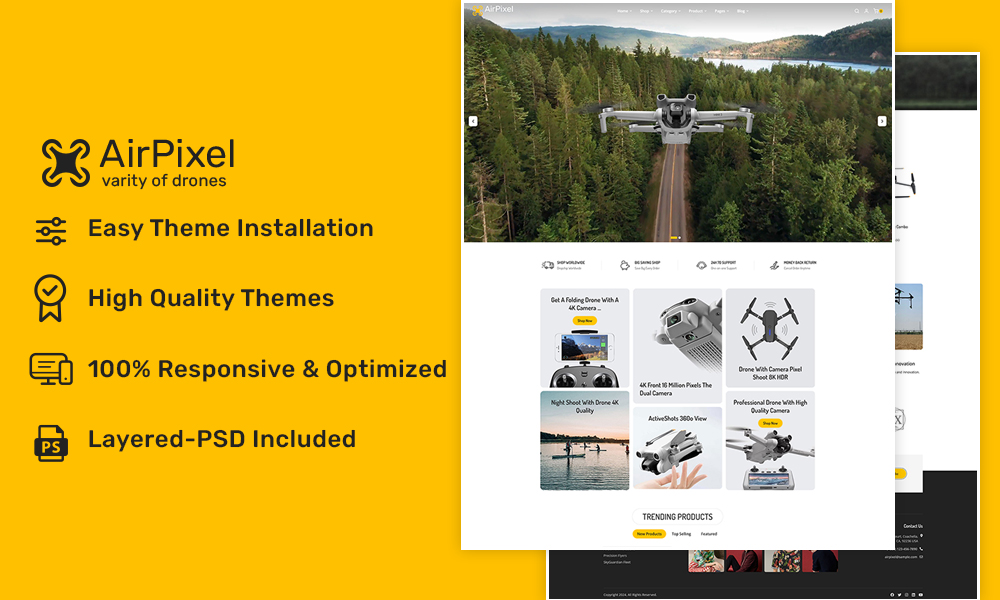Click the Shop Worldwide truck icon

[x=548, y=265]
